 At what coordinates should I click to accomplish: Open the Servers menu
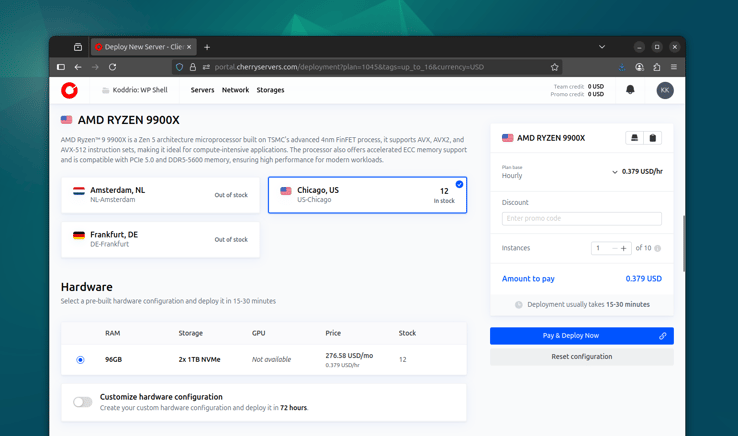(202, 90)
